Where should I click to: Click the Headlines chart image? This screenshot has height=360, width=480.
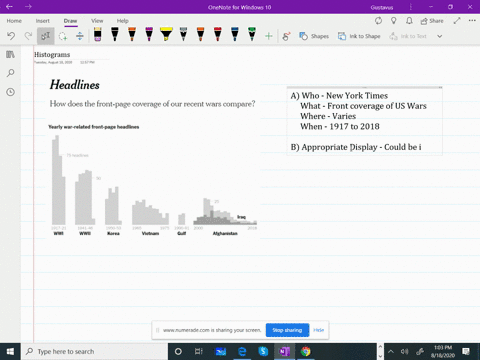[x=153, y=157]
